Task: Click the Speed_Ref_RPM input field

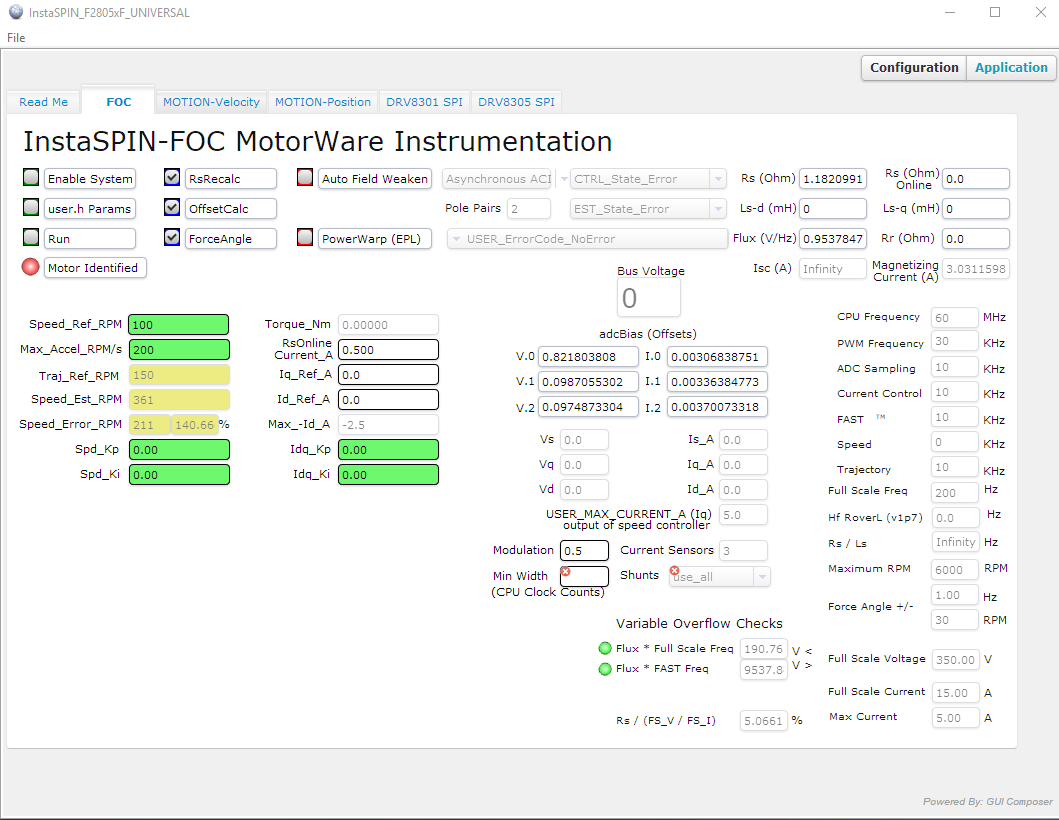Action: (x=178, y=325)
